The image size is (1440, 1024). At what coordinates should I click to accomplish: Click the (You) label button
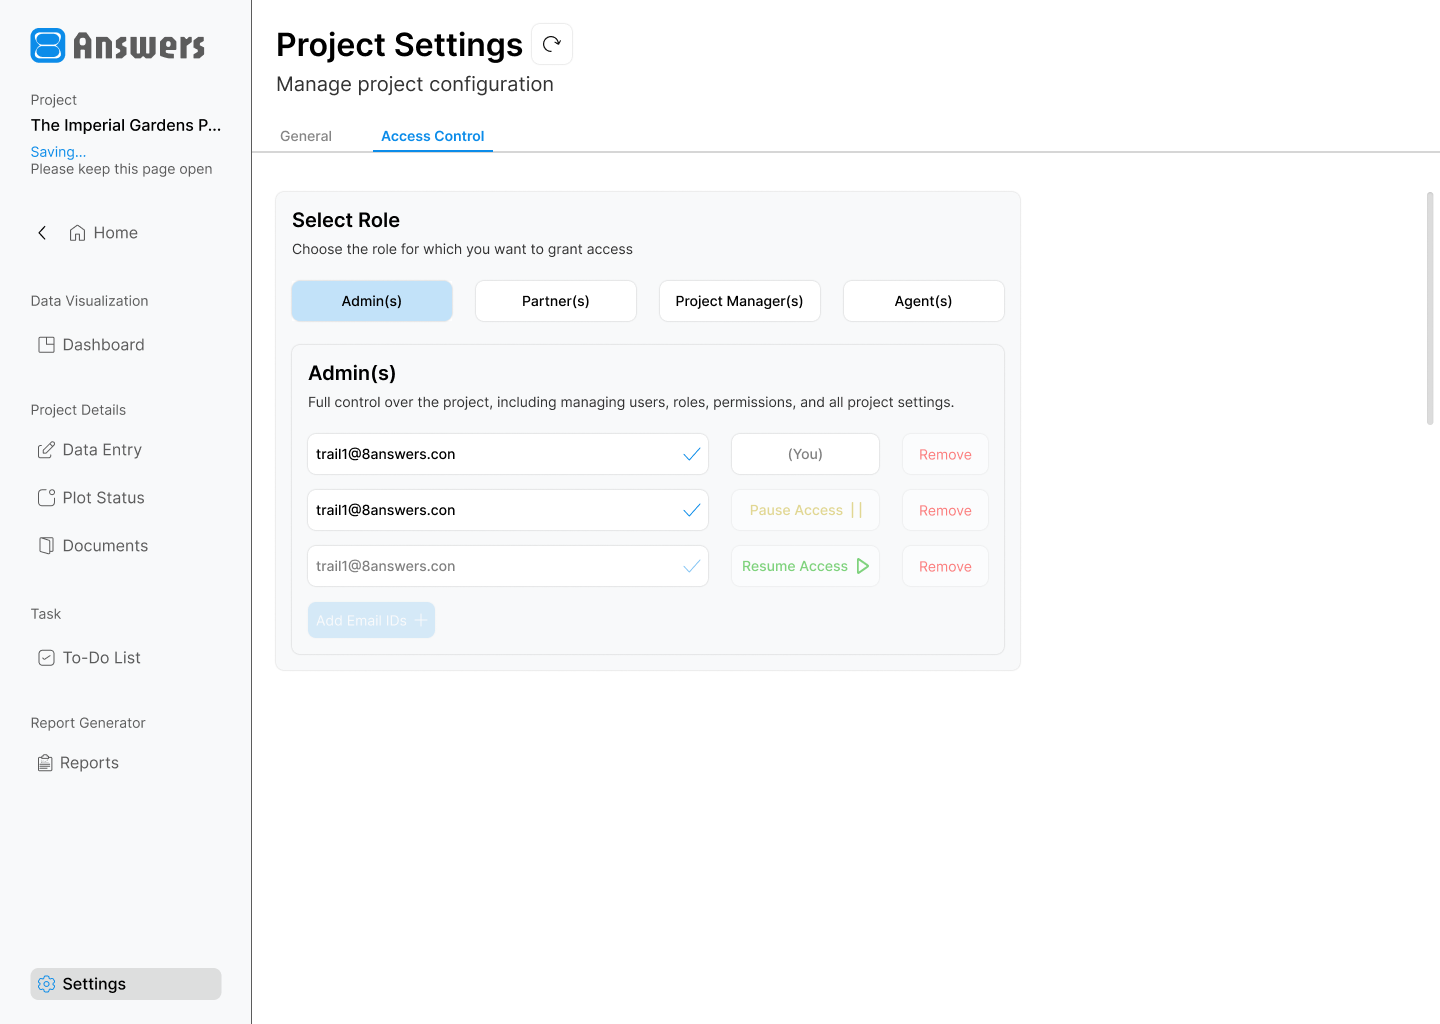point(806,454)
